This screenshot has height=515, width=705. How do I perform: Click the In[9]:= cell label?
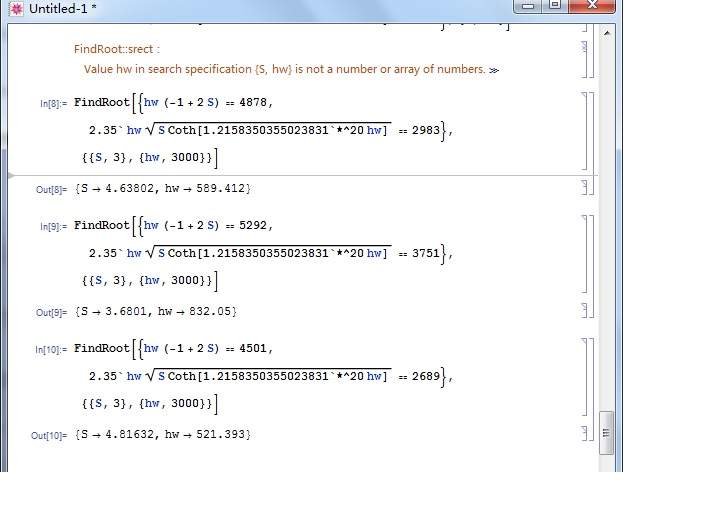pyautogui.click(x=54, y=227)
